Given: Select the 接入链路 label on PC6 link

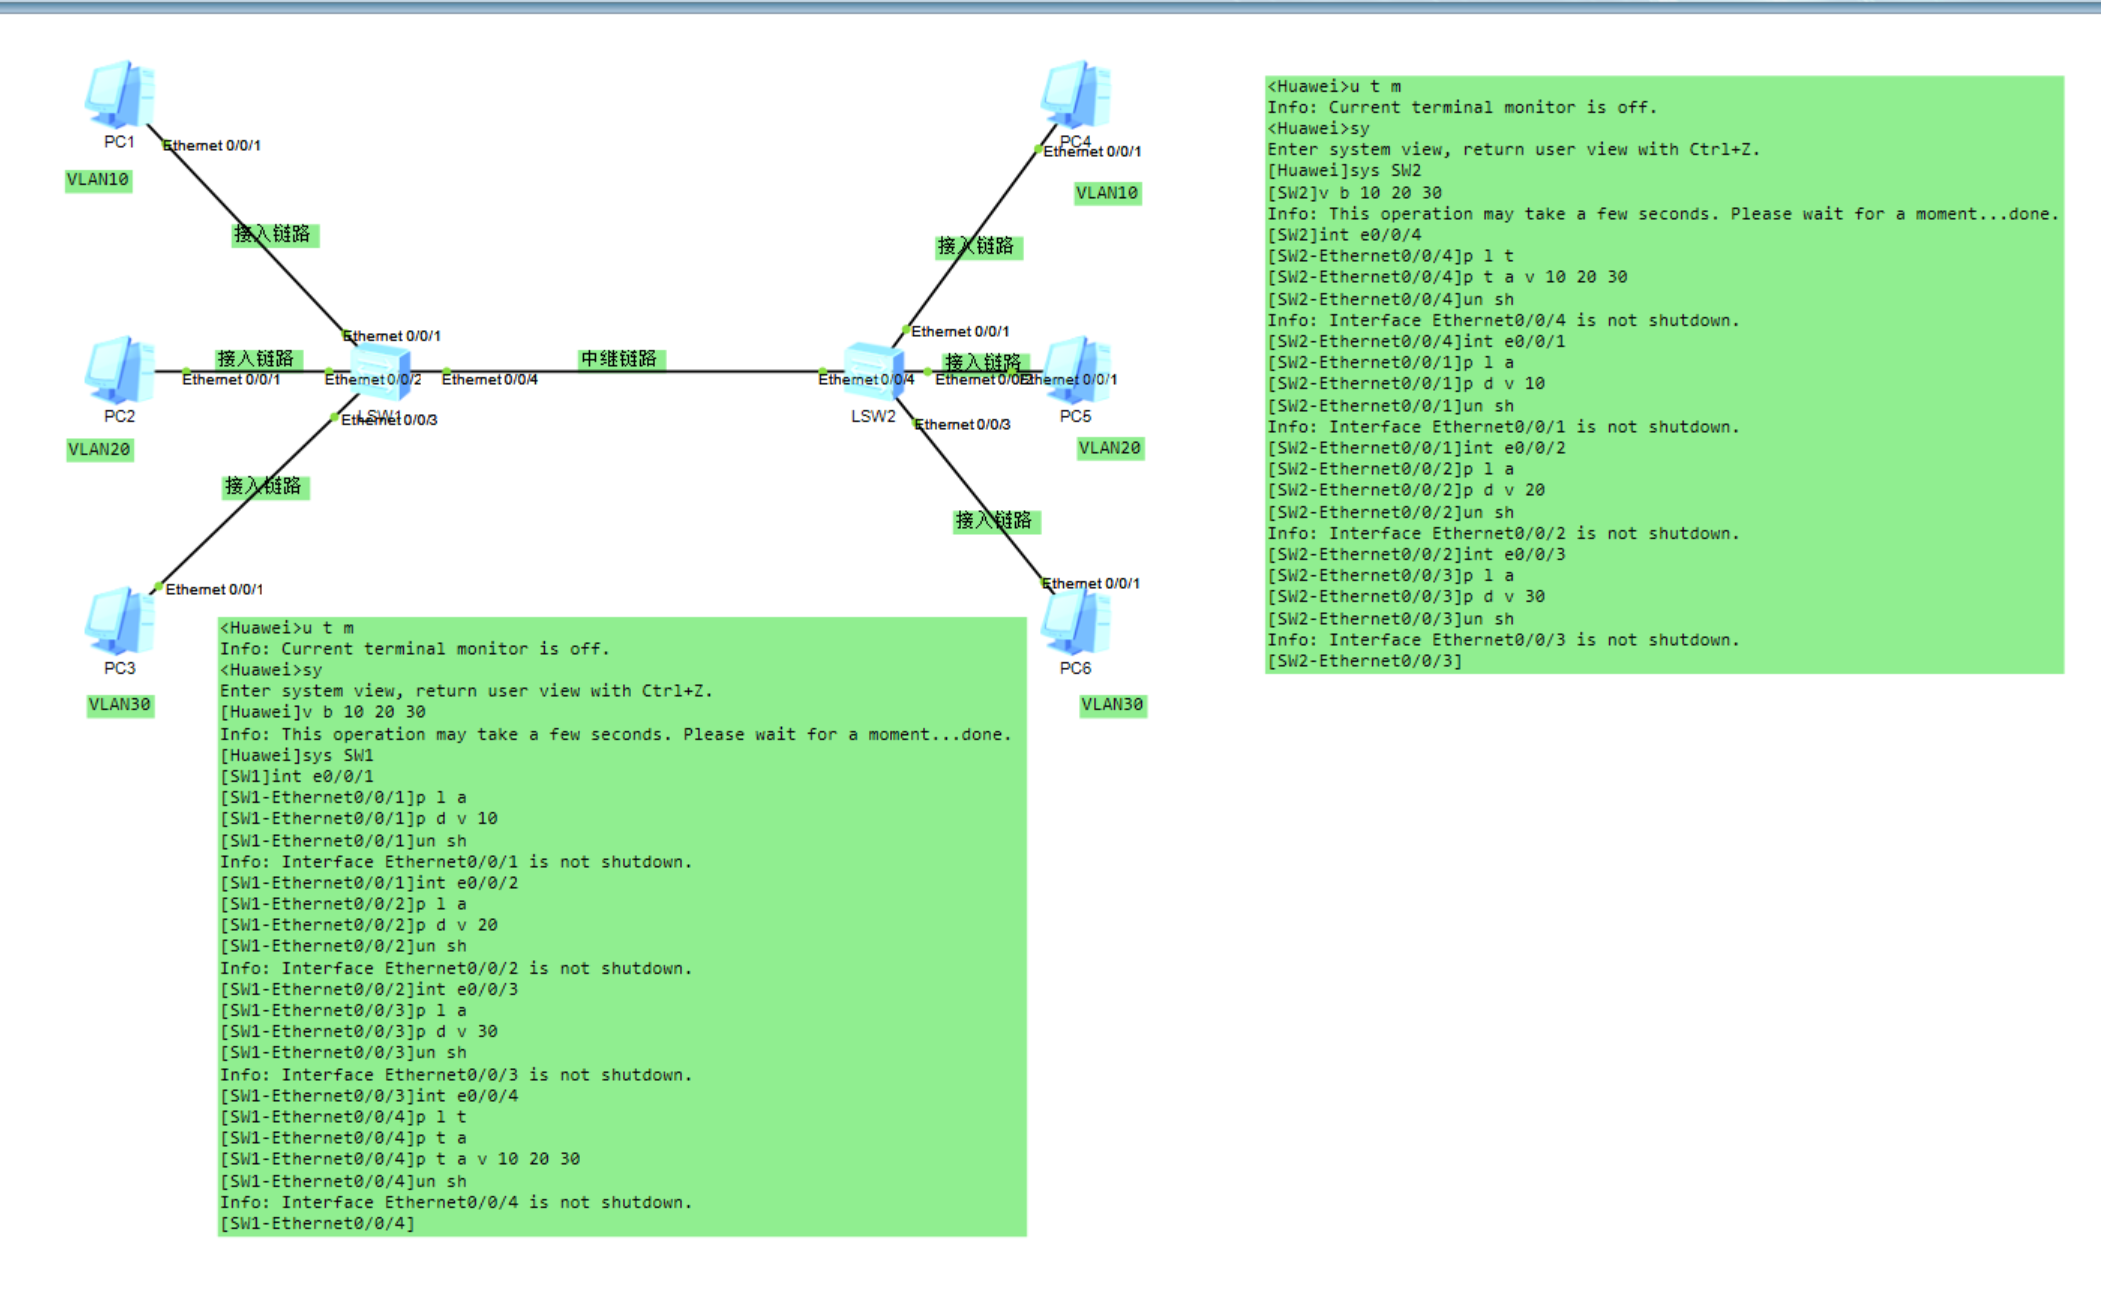Looking at the screenshot, I should point(995,521).
